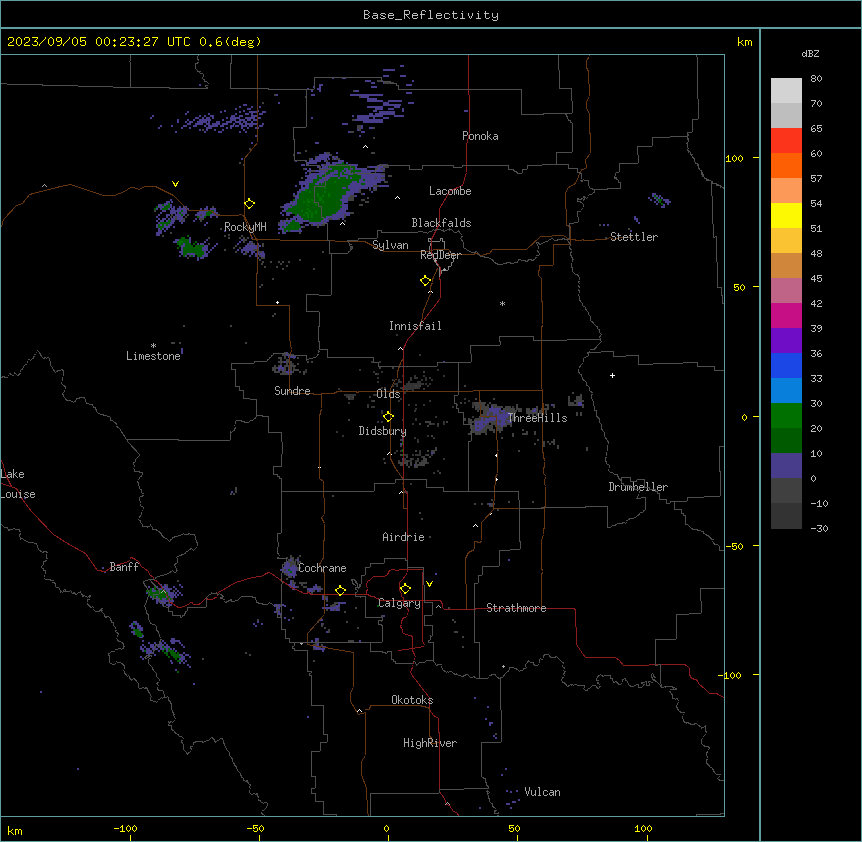862x842 pixels.
Task: Click the Drumheller city label
Action: coord(638,487)
